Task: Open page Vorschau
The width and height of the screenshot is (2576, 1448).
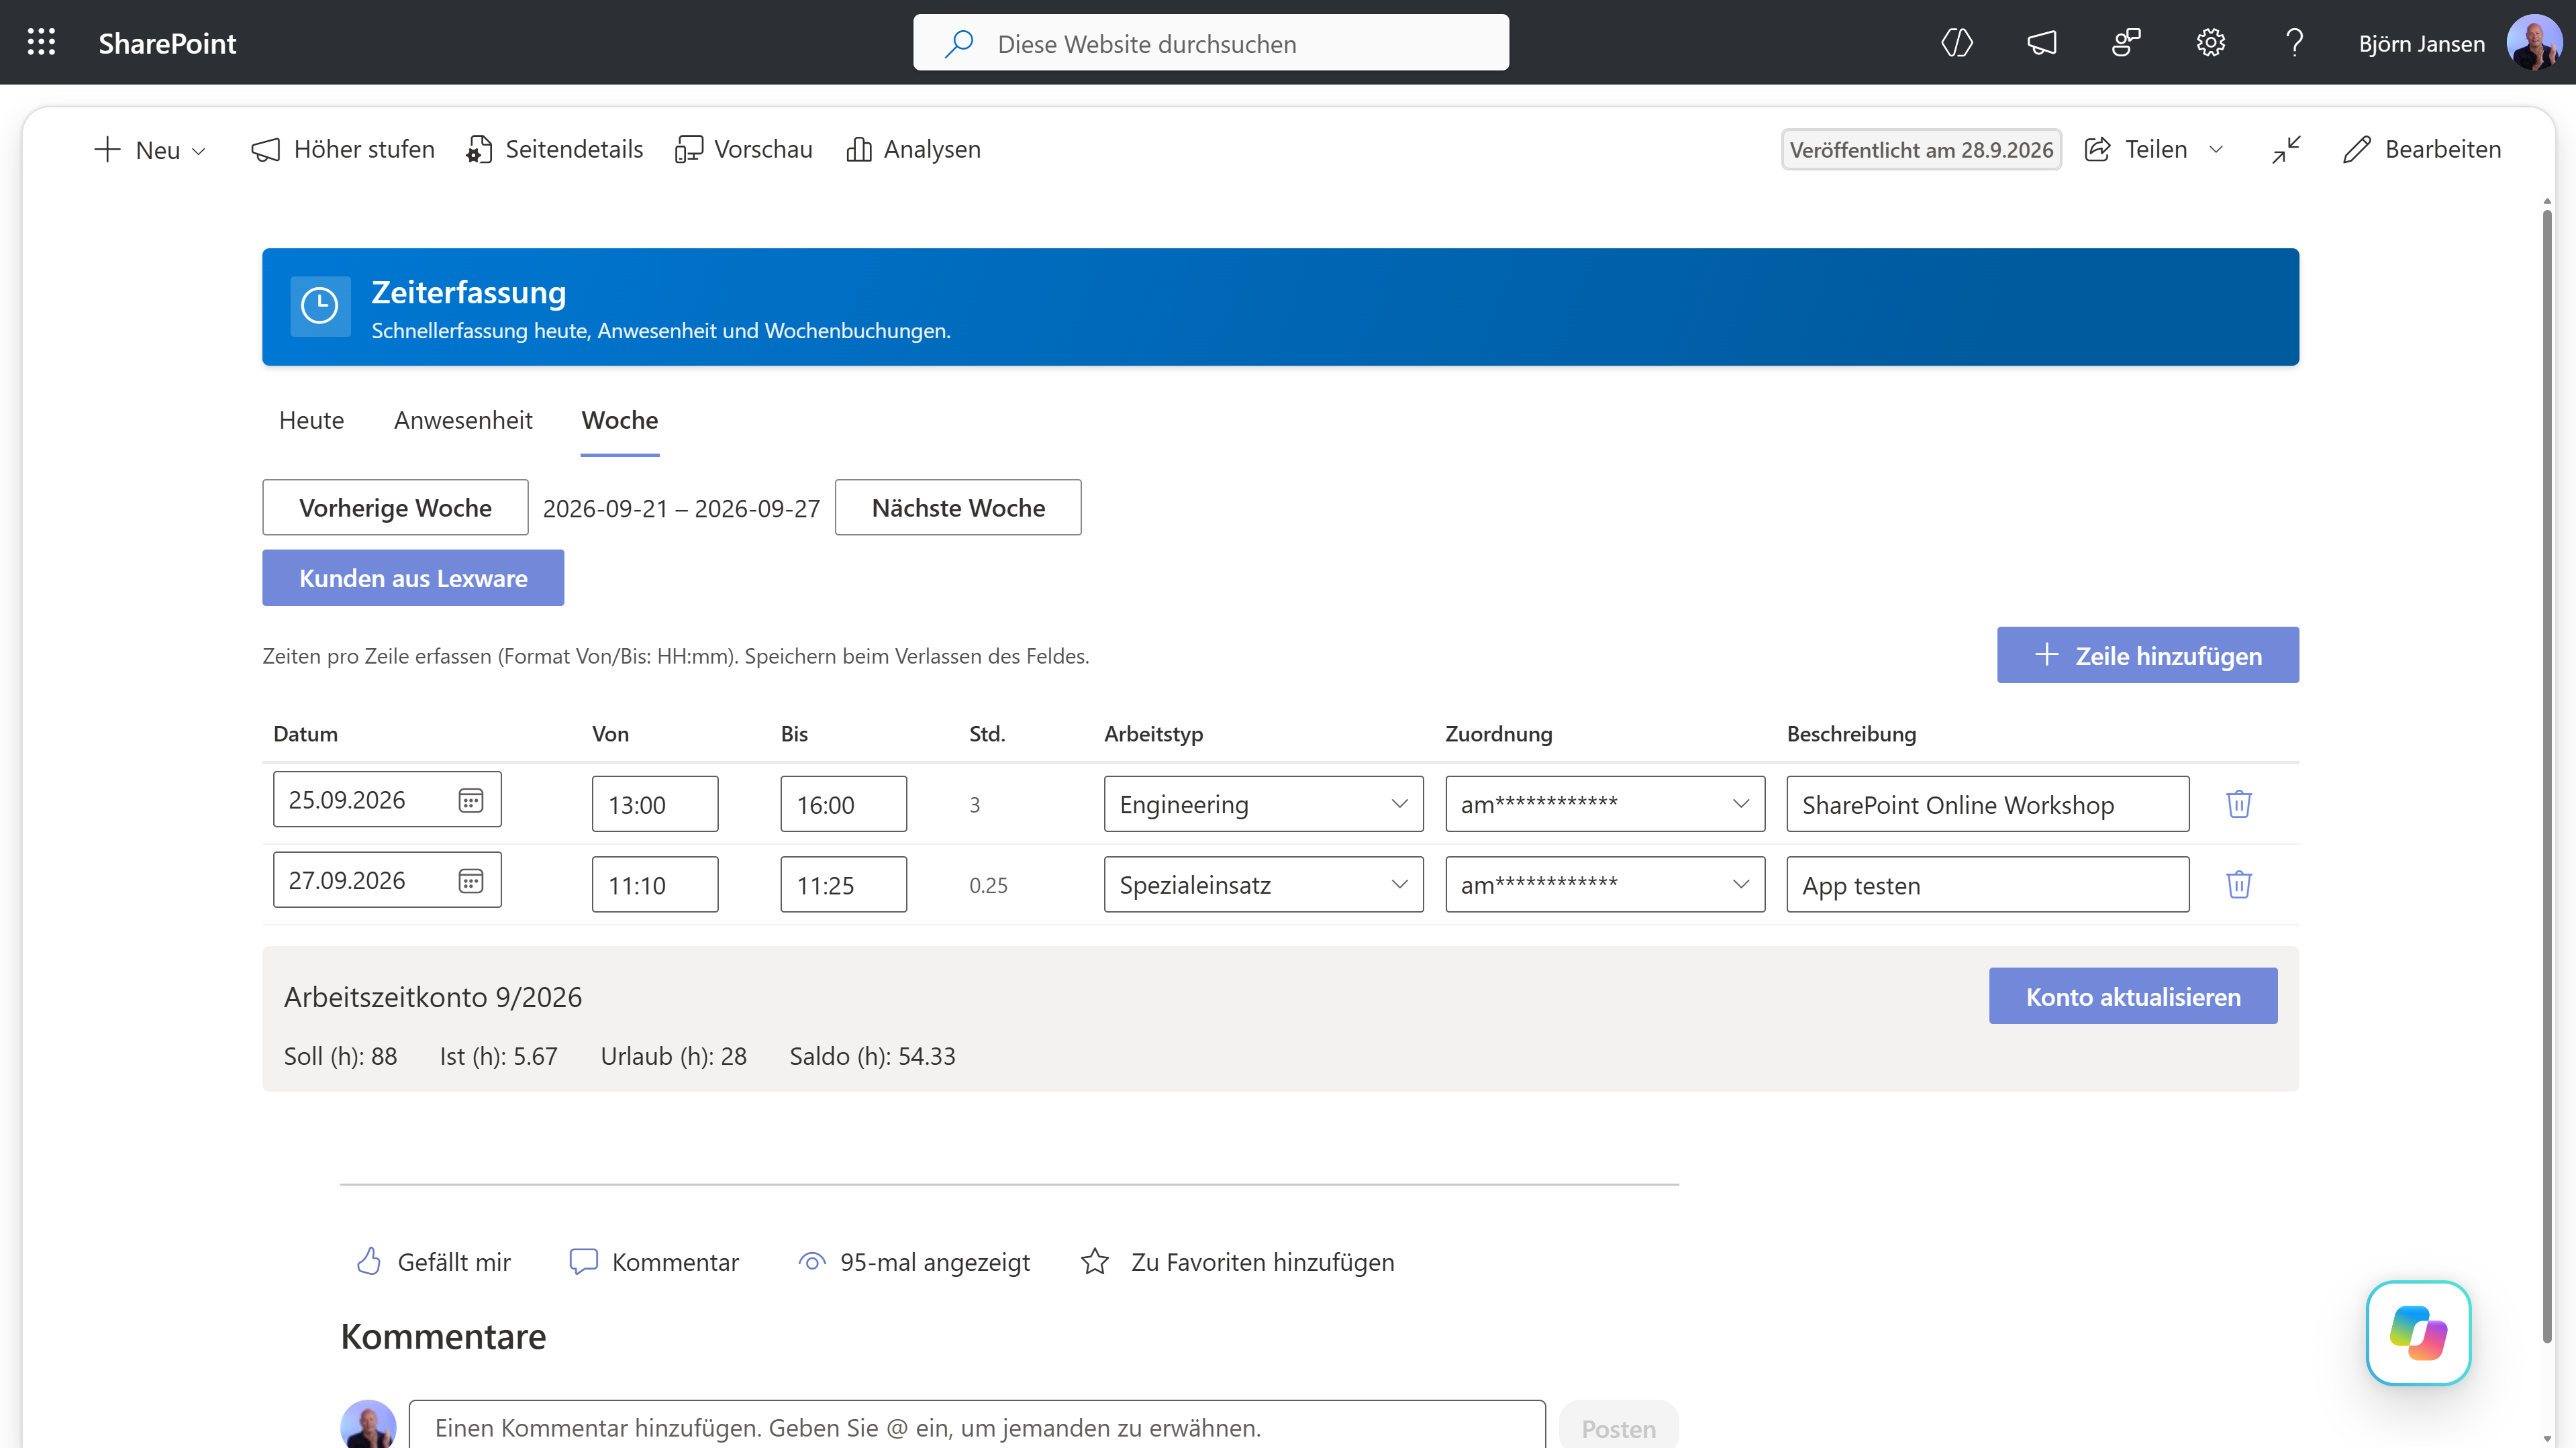Action: (743, 149)
